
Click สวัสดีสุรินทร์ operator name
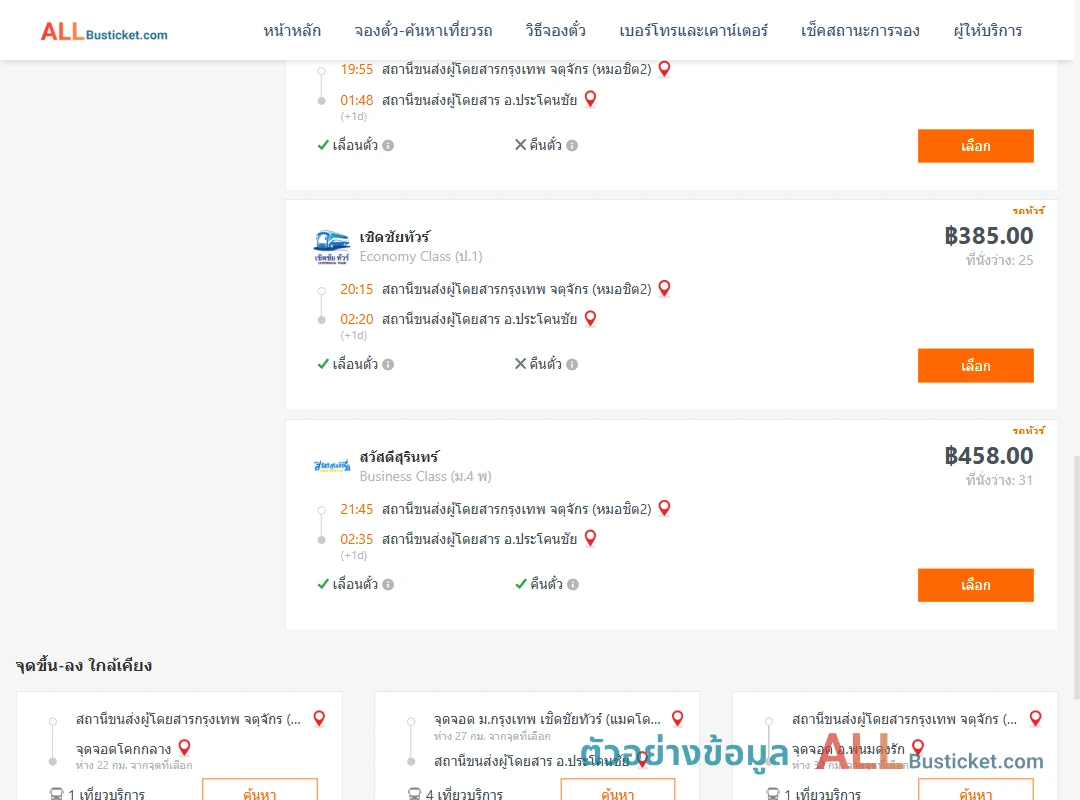click(x=399, y=457)
